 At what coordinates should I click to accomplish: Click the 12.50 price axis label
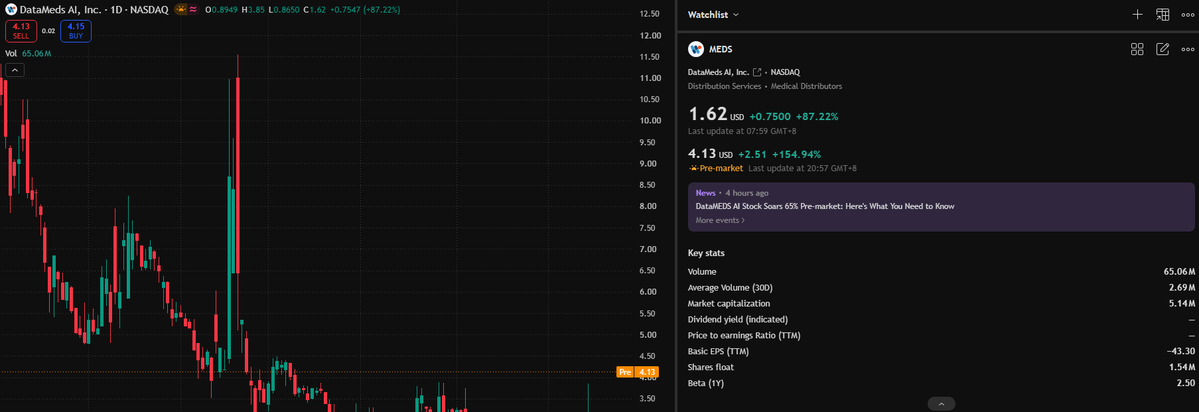(649, 14)
